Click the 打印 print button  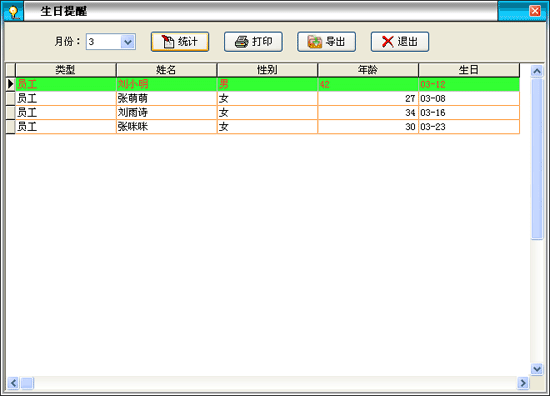pos(253,42)
